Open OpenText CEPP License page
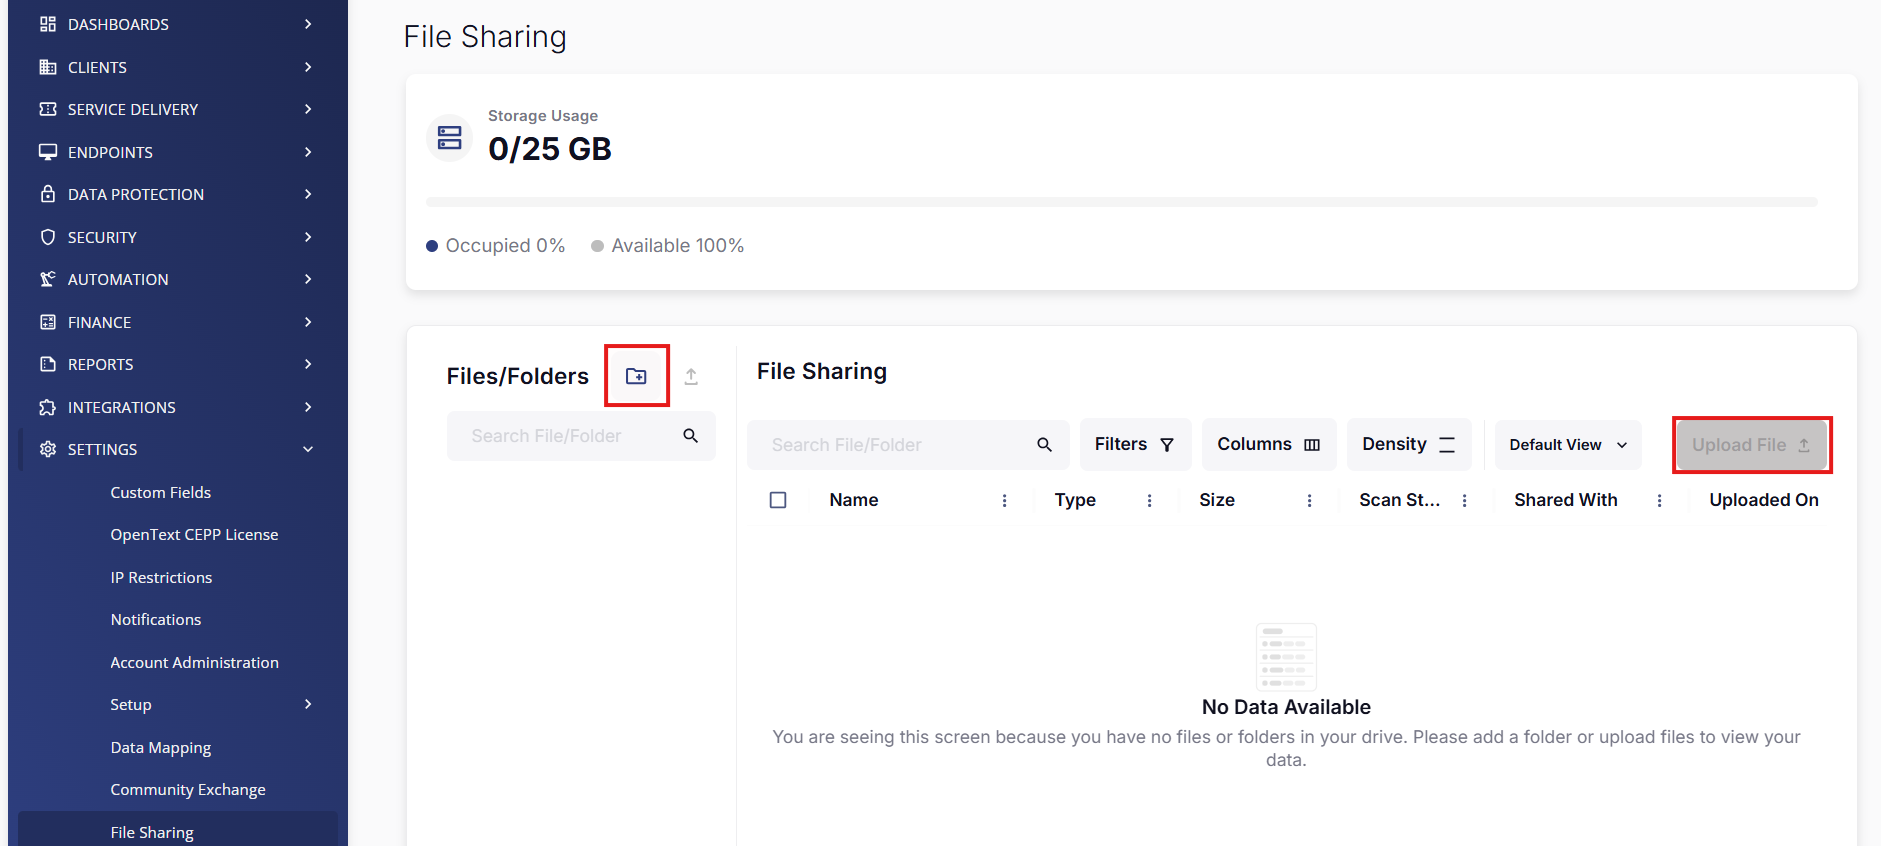Screen dimensions: 1881x846 pyautogui.click(x=194, y=535)
